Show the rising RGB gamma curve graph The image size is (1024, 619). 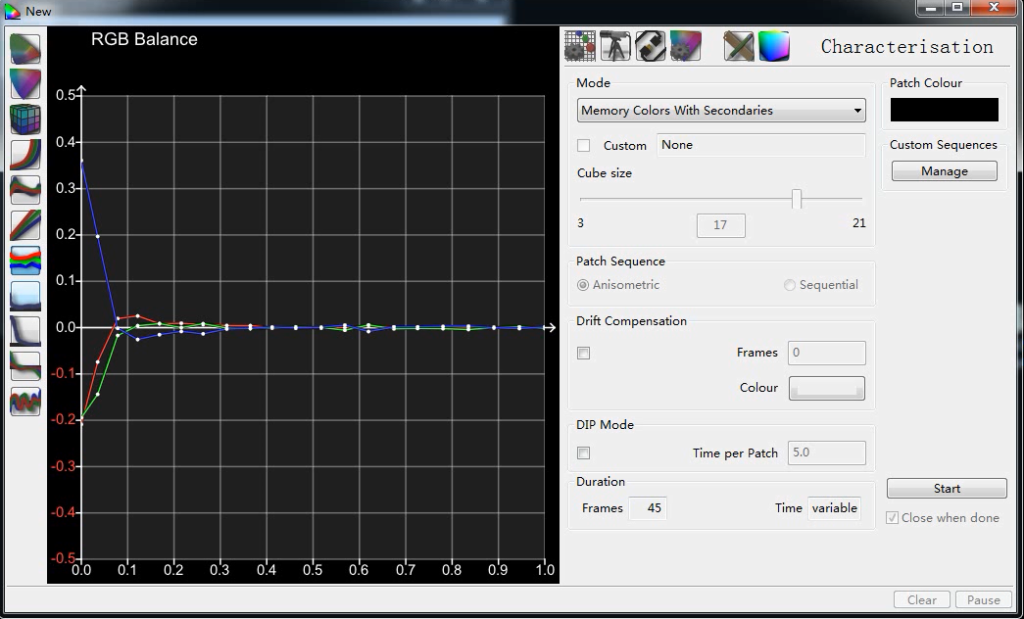[x=25, y=155]
